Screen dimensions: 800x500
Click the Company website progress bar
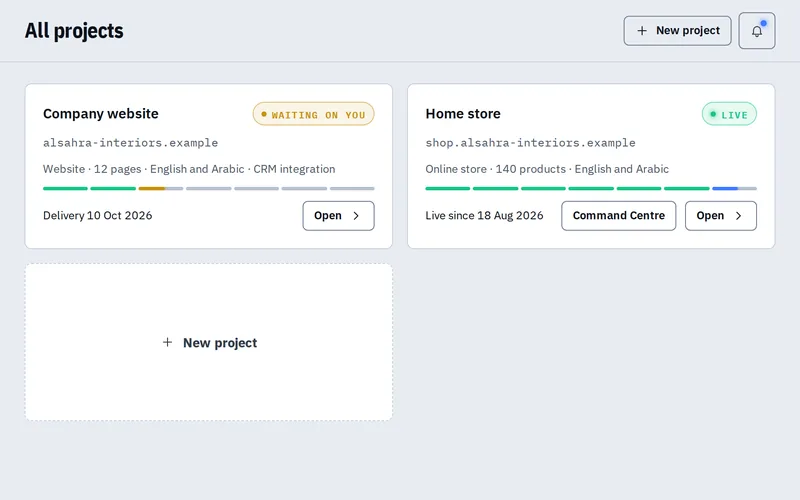[x=209, y=188]
